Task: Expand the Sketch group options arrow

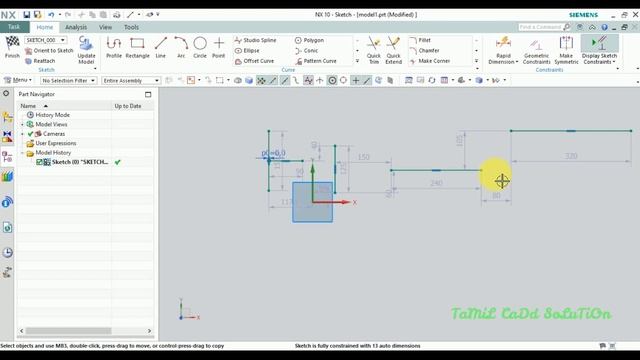Action: tap(95, 69)
